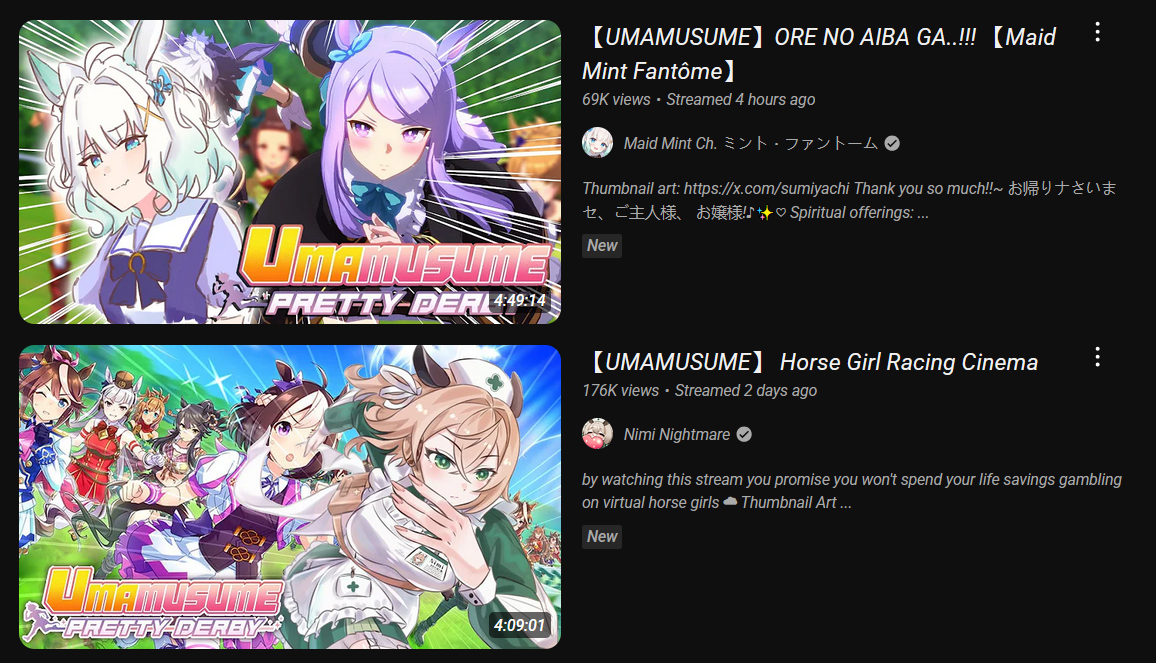The width and height of the screenshot is (1156, 663).
Task: Click Nimi Nightmare channel avatar
Action: coord(597,434)
